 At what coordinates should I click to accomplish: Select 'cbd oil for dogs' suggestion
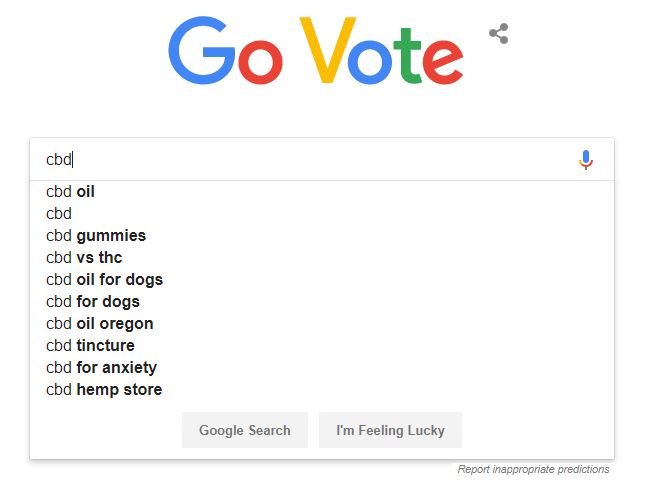click(x=322, y=279)
